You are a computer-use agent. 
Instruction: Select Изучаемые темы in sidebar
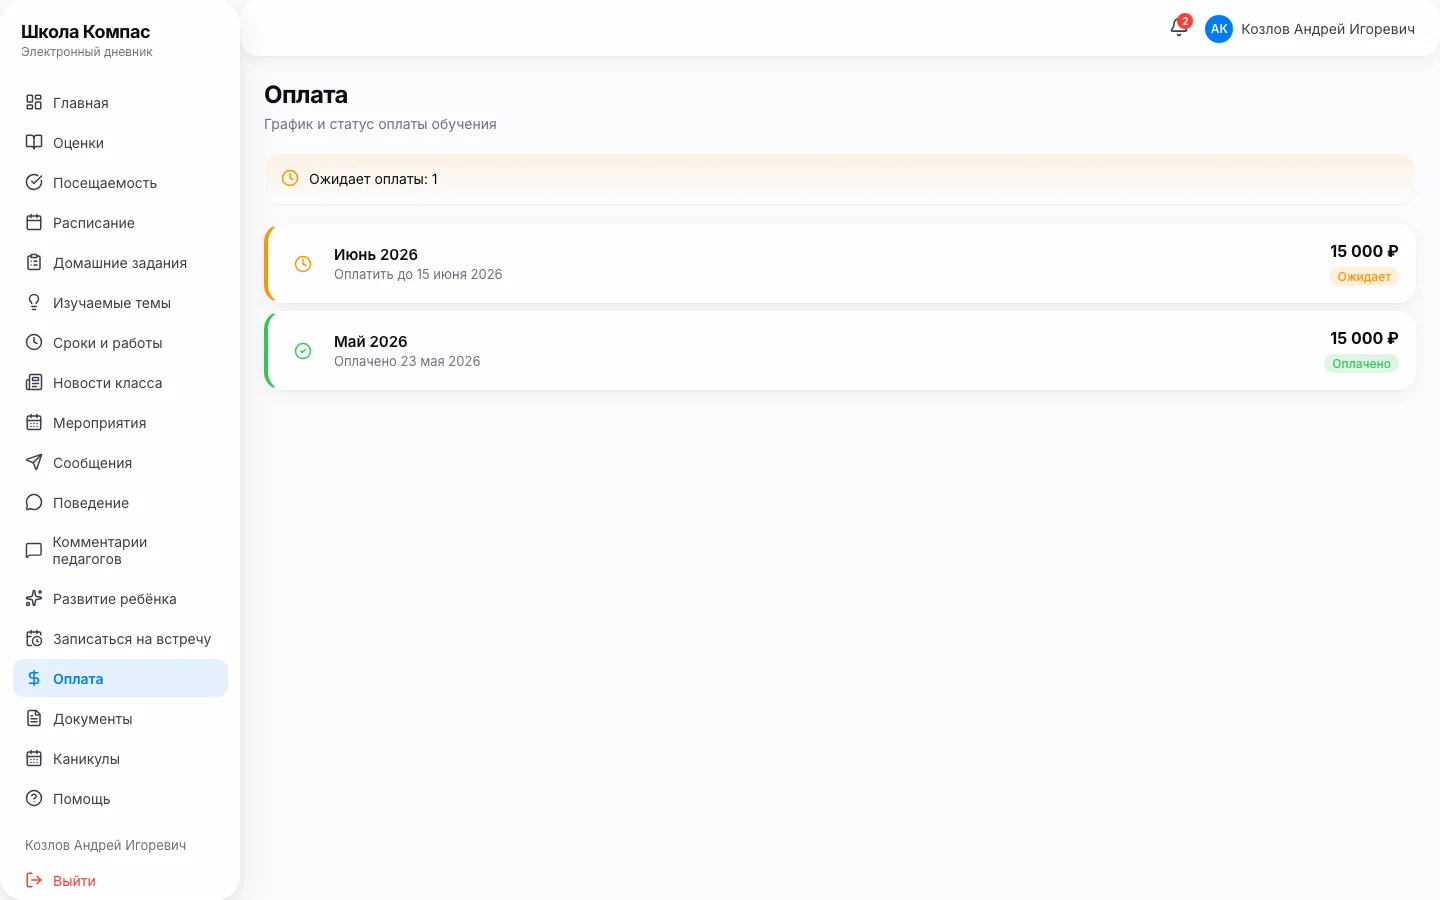(120, 302)
